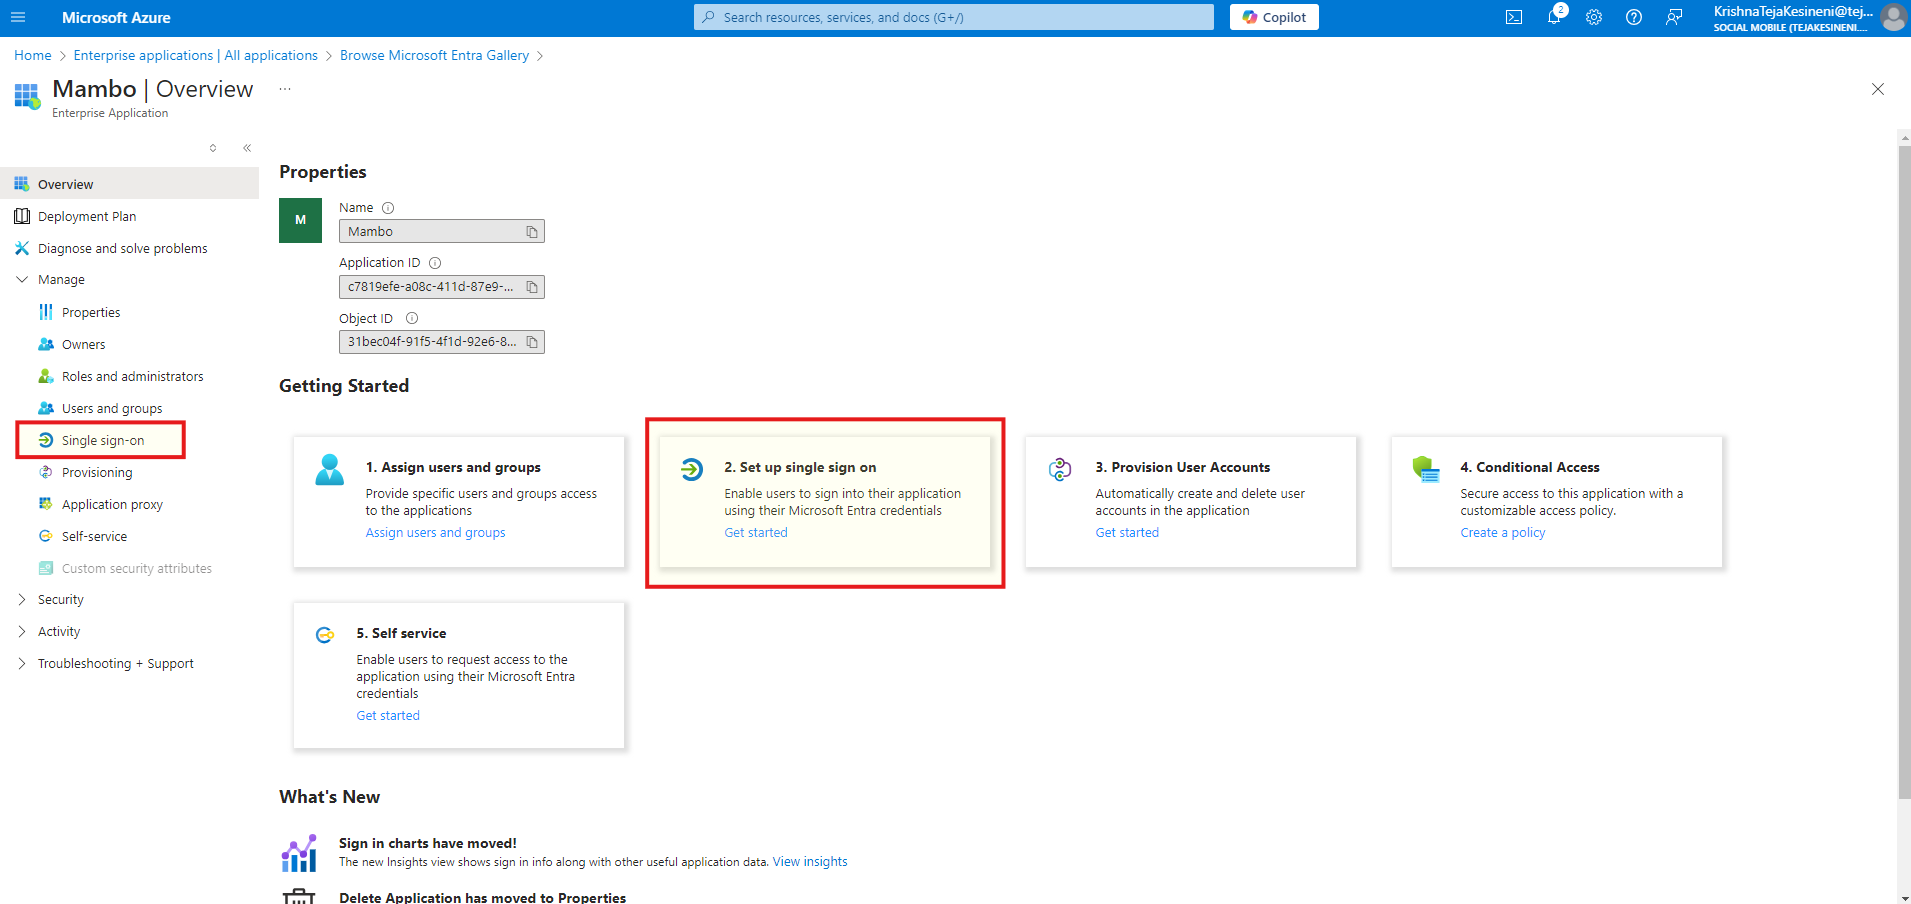Click Get started under Set up single sign on

(756, 533)
